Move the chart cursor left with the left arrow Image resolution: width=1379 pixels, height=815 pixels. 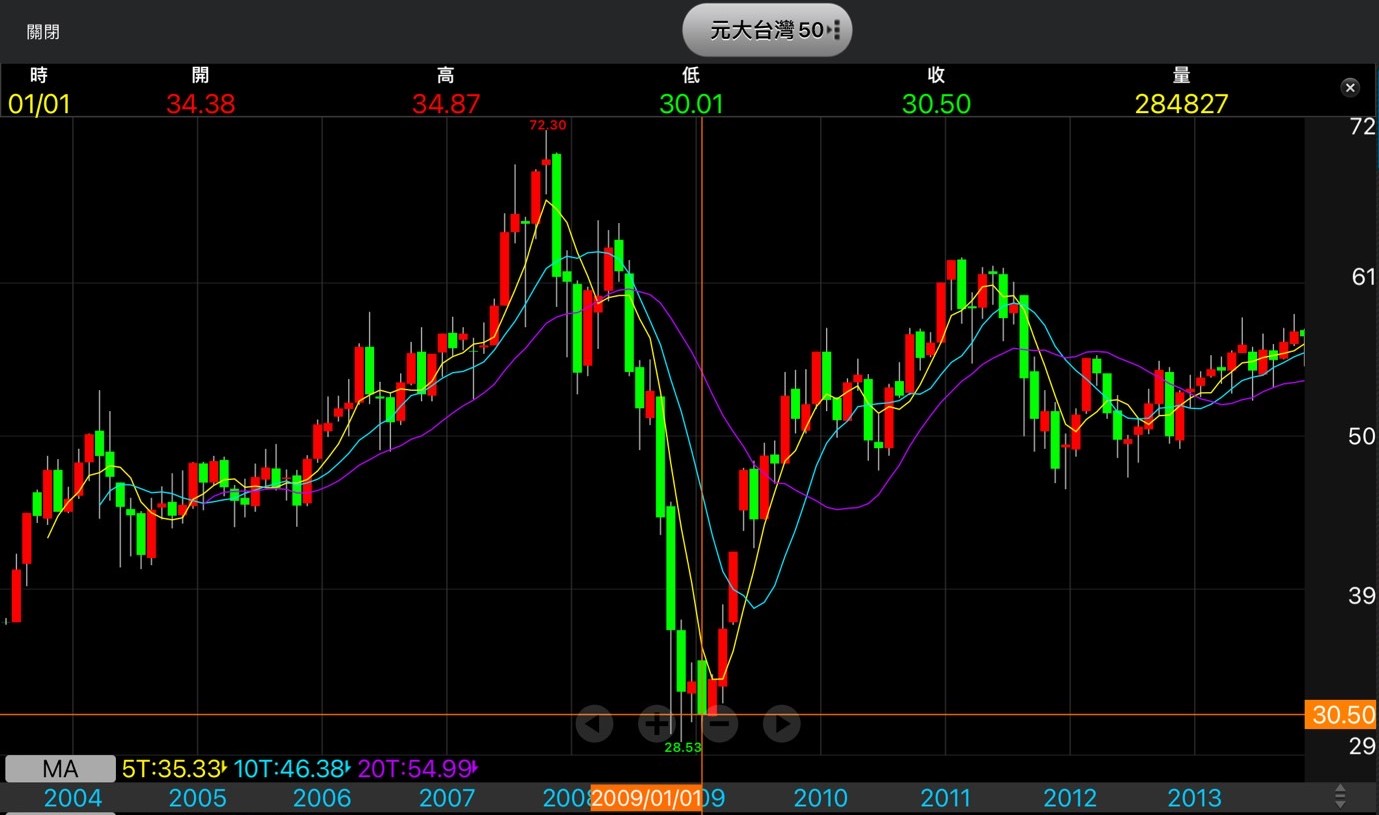594,723
